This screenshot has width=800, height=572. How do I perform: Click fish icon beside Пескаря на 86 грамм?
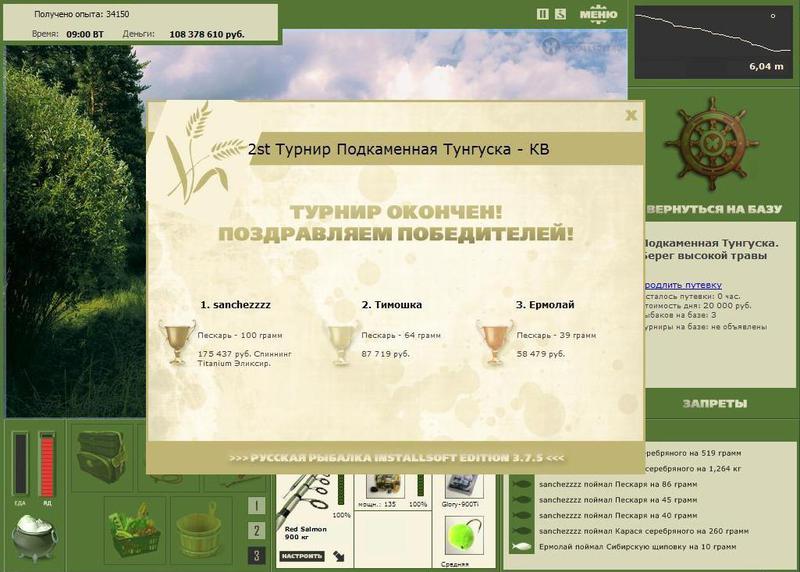coord(521,484)
